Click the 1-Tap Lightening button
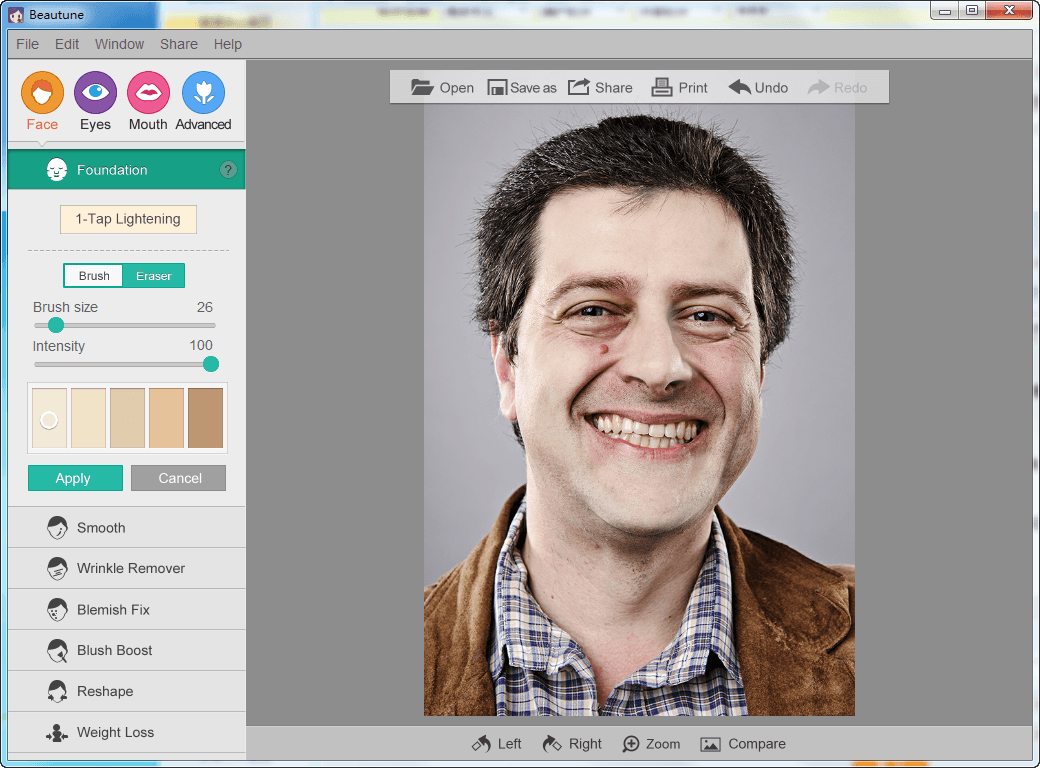This screenshot has height=768, width=1040. [128, 220]
